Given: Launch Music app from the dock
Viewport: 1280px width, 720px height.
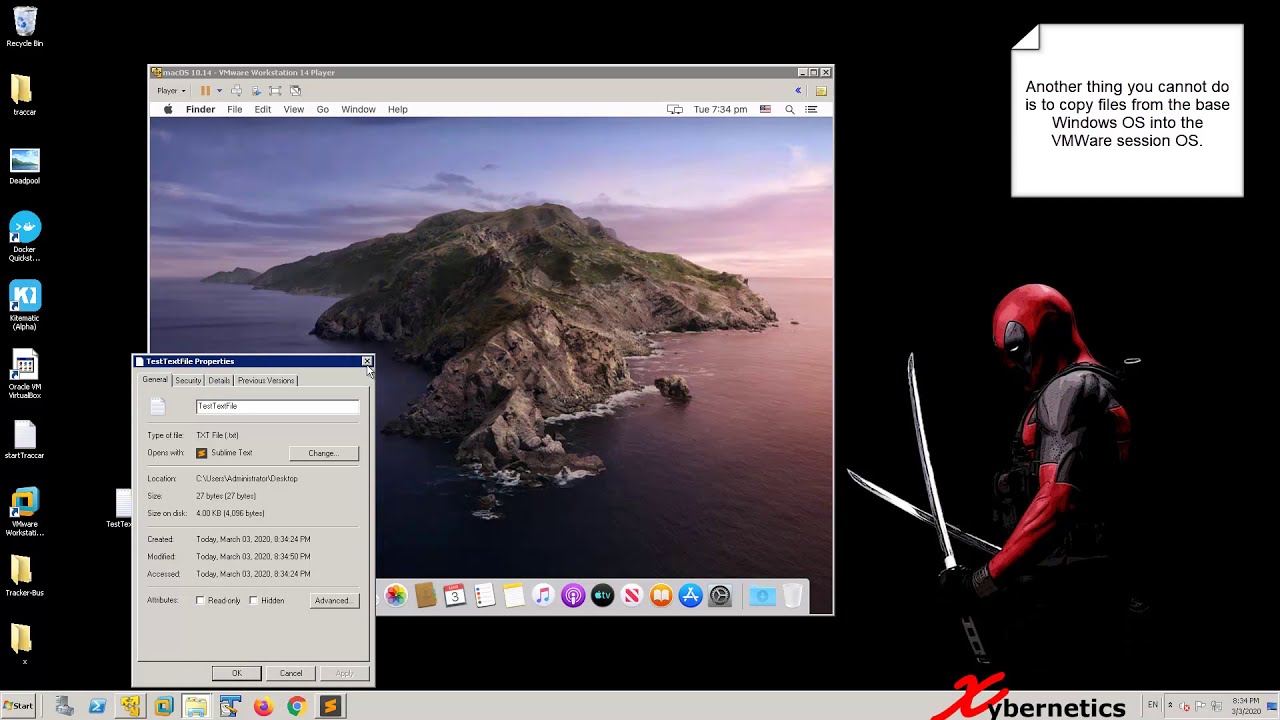Looking at the screenshot, I should pyautogui.click(x=543, y=596).
